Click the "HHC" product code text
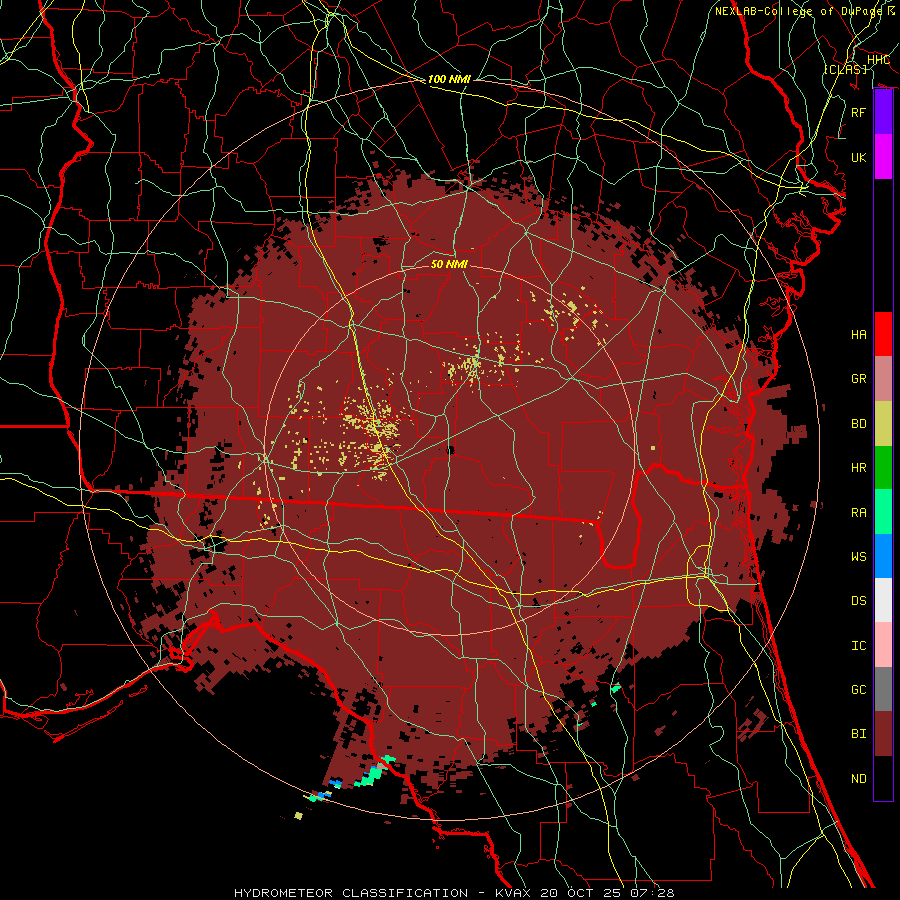This screenshot has height=900, width=900. (878, 60)
